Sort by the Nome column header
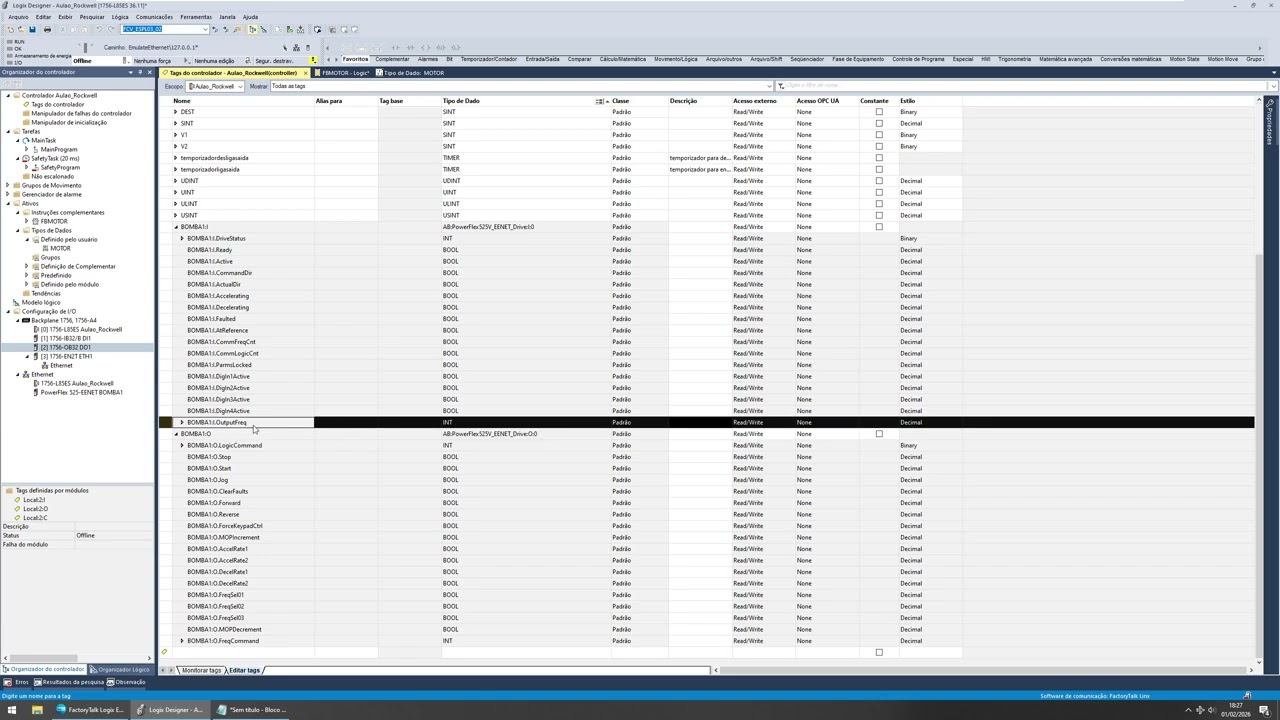 [243, 101]
